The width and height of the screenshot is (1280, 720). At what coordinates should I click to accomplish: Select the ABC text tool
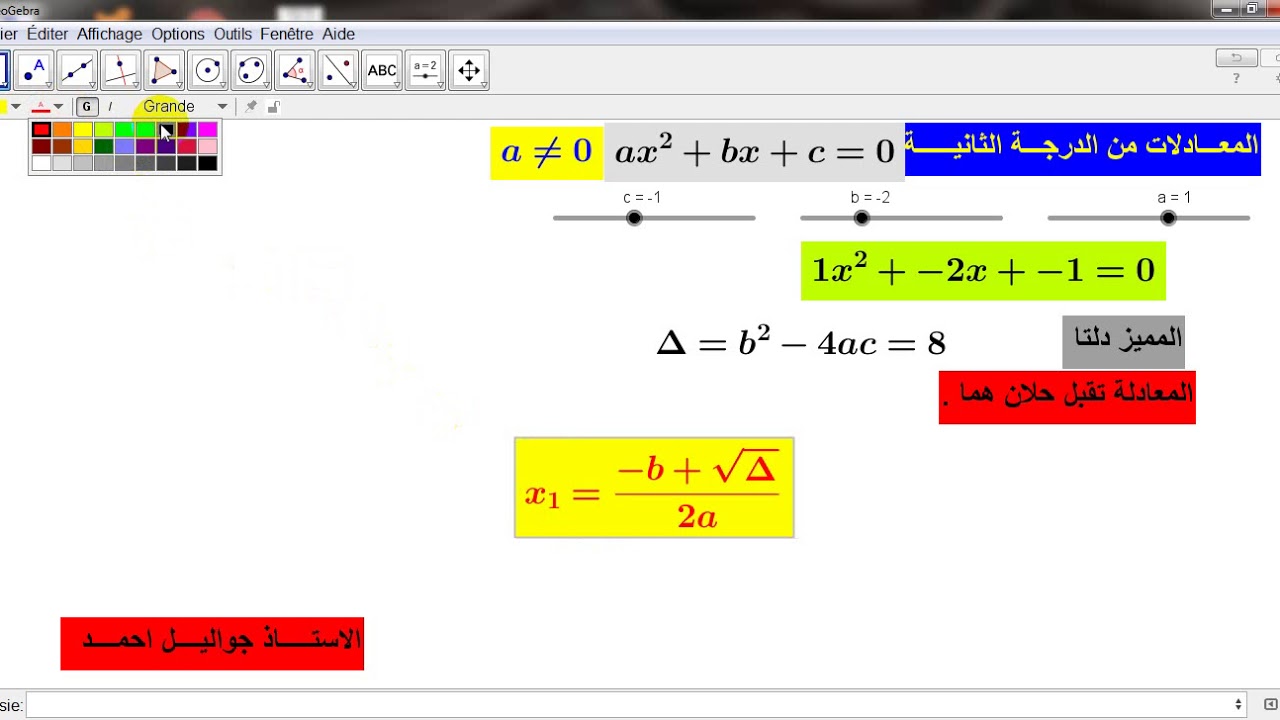382,70
